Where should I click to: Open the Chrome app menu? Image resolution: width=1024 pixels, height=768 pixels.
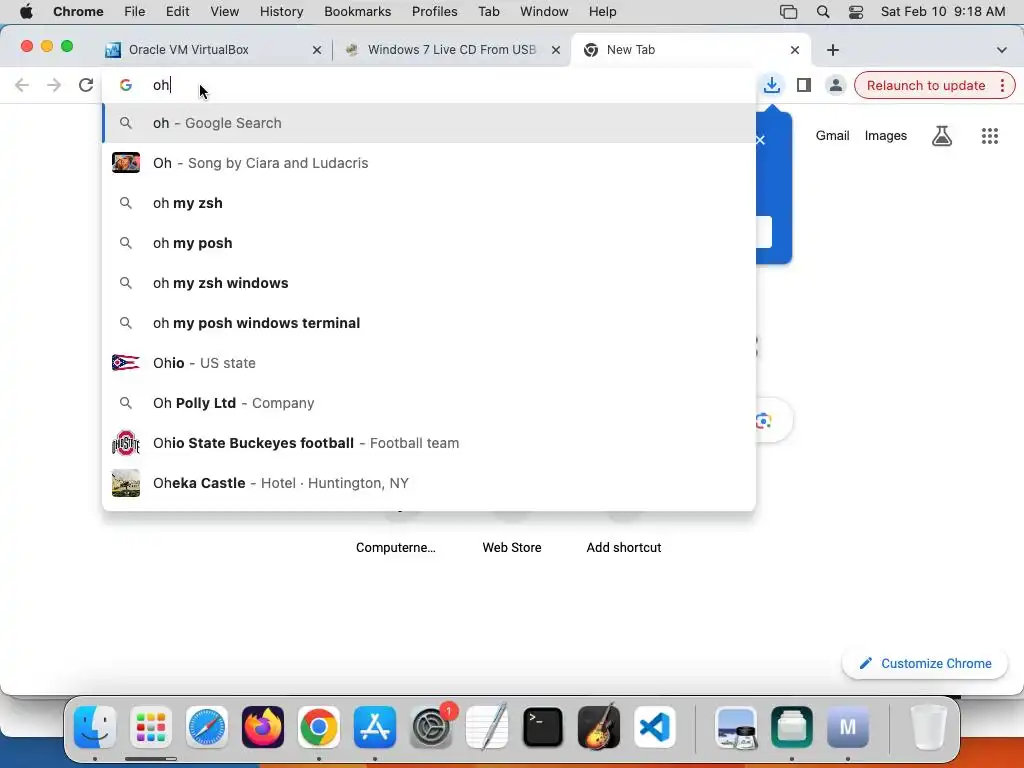click(78, 12)
